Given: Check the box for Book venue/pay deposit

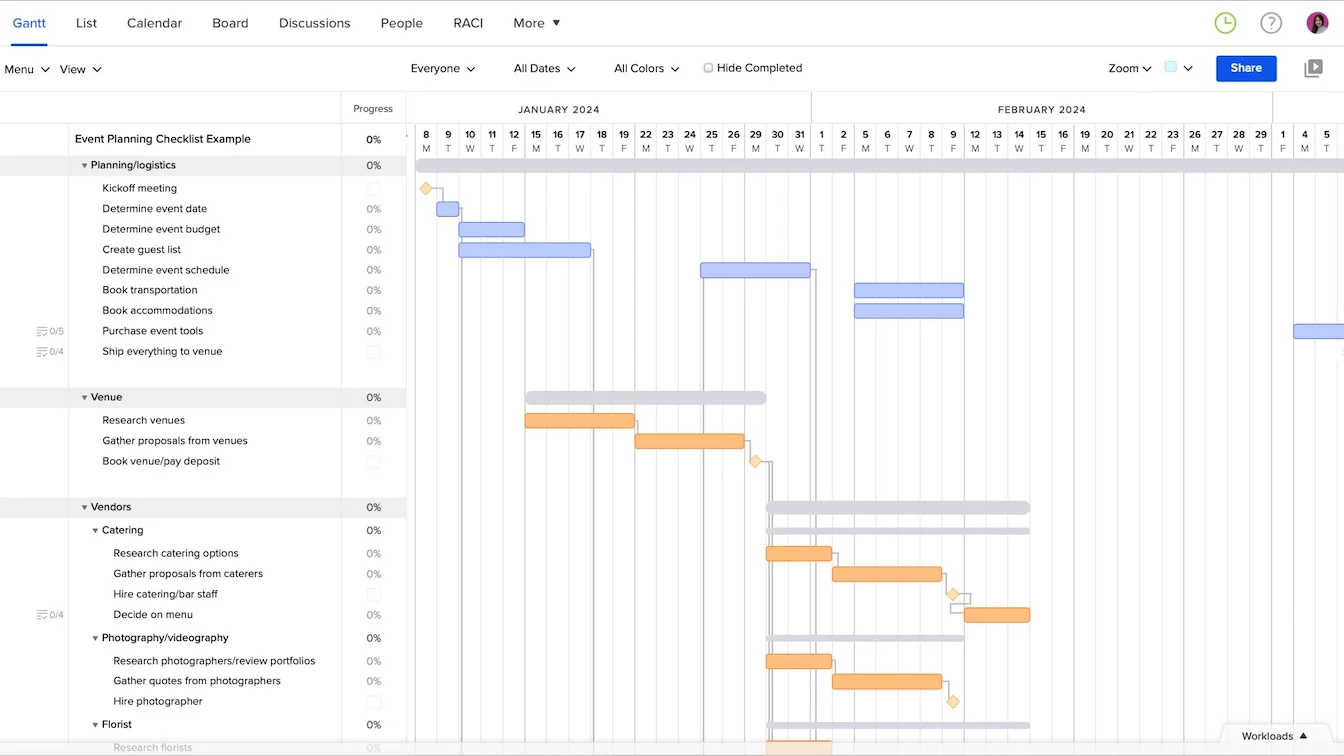Looking at the screenshot, I should (374, 461).
